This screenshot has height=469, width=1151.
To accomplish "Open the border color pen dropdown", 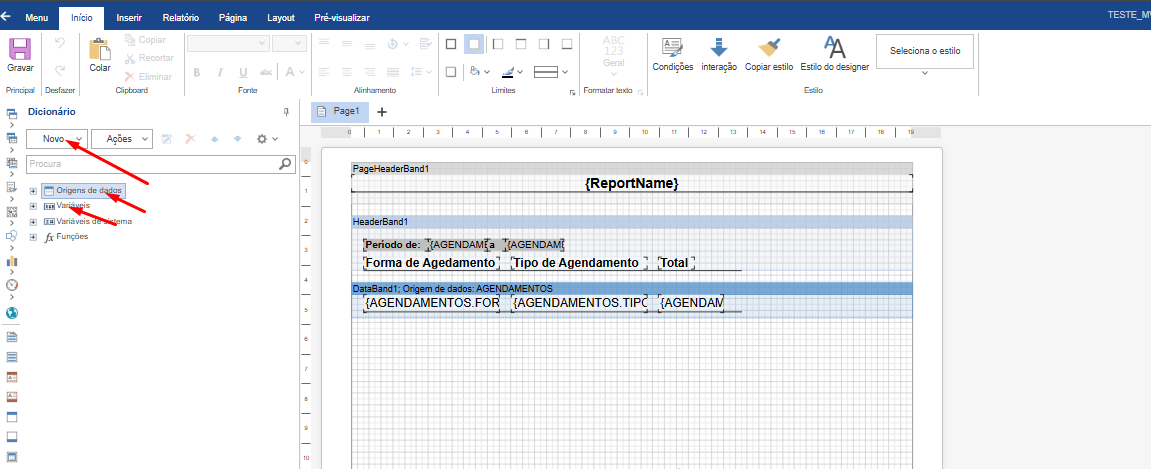I will point(512,72).
